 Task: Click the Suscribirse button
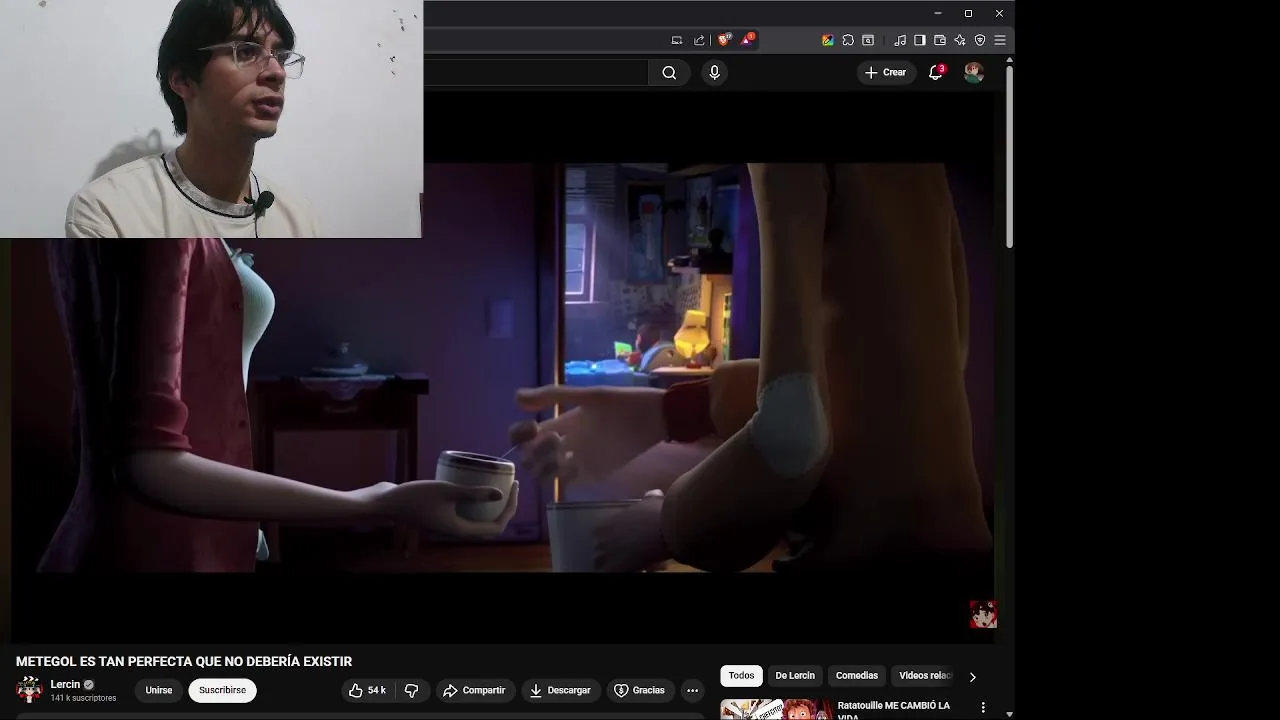(222, 690)
